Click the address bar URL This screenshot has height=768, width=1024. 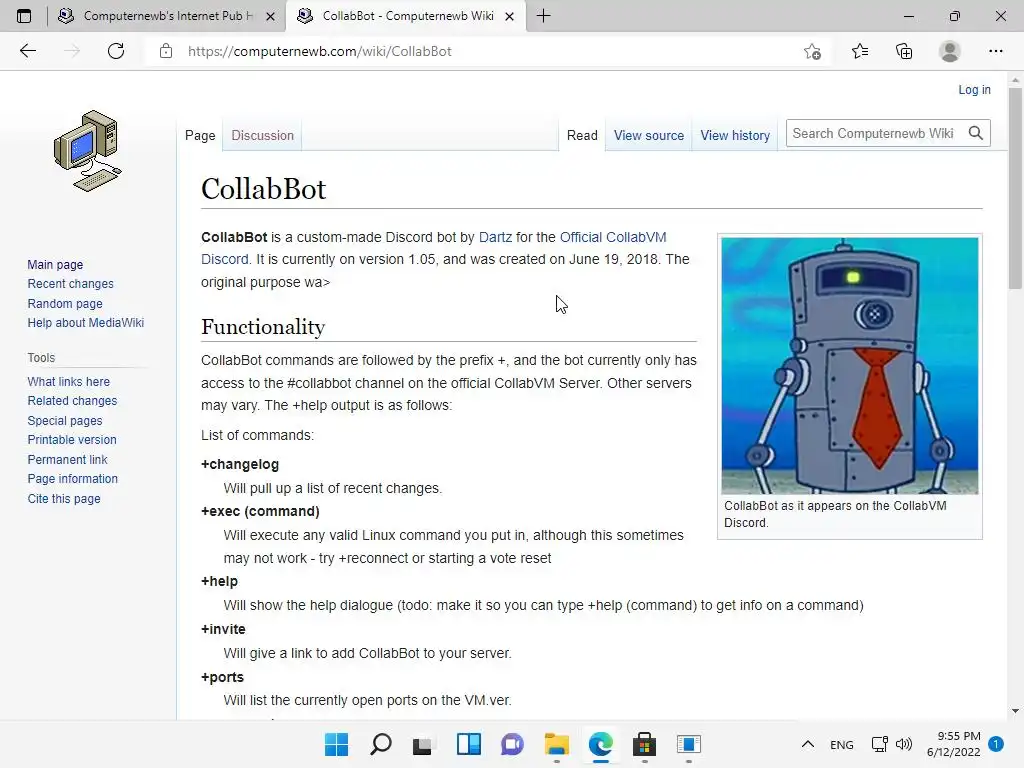[x=319, y=51]
